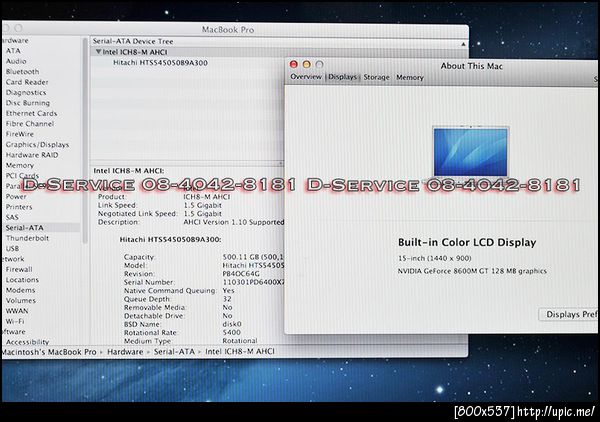Open the Overview tab in About This Mac
This screenshot has height=422, width=600.
point(306,77)
